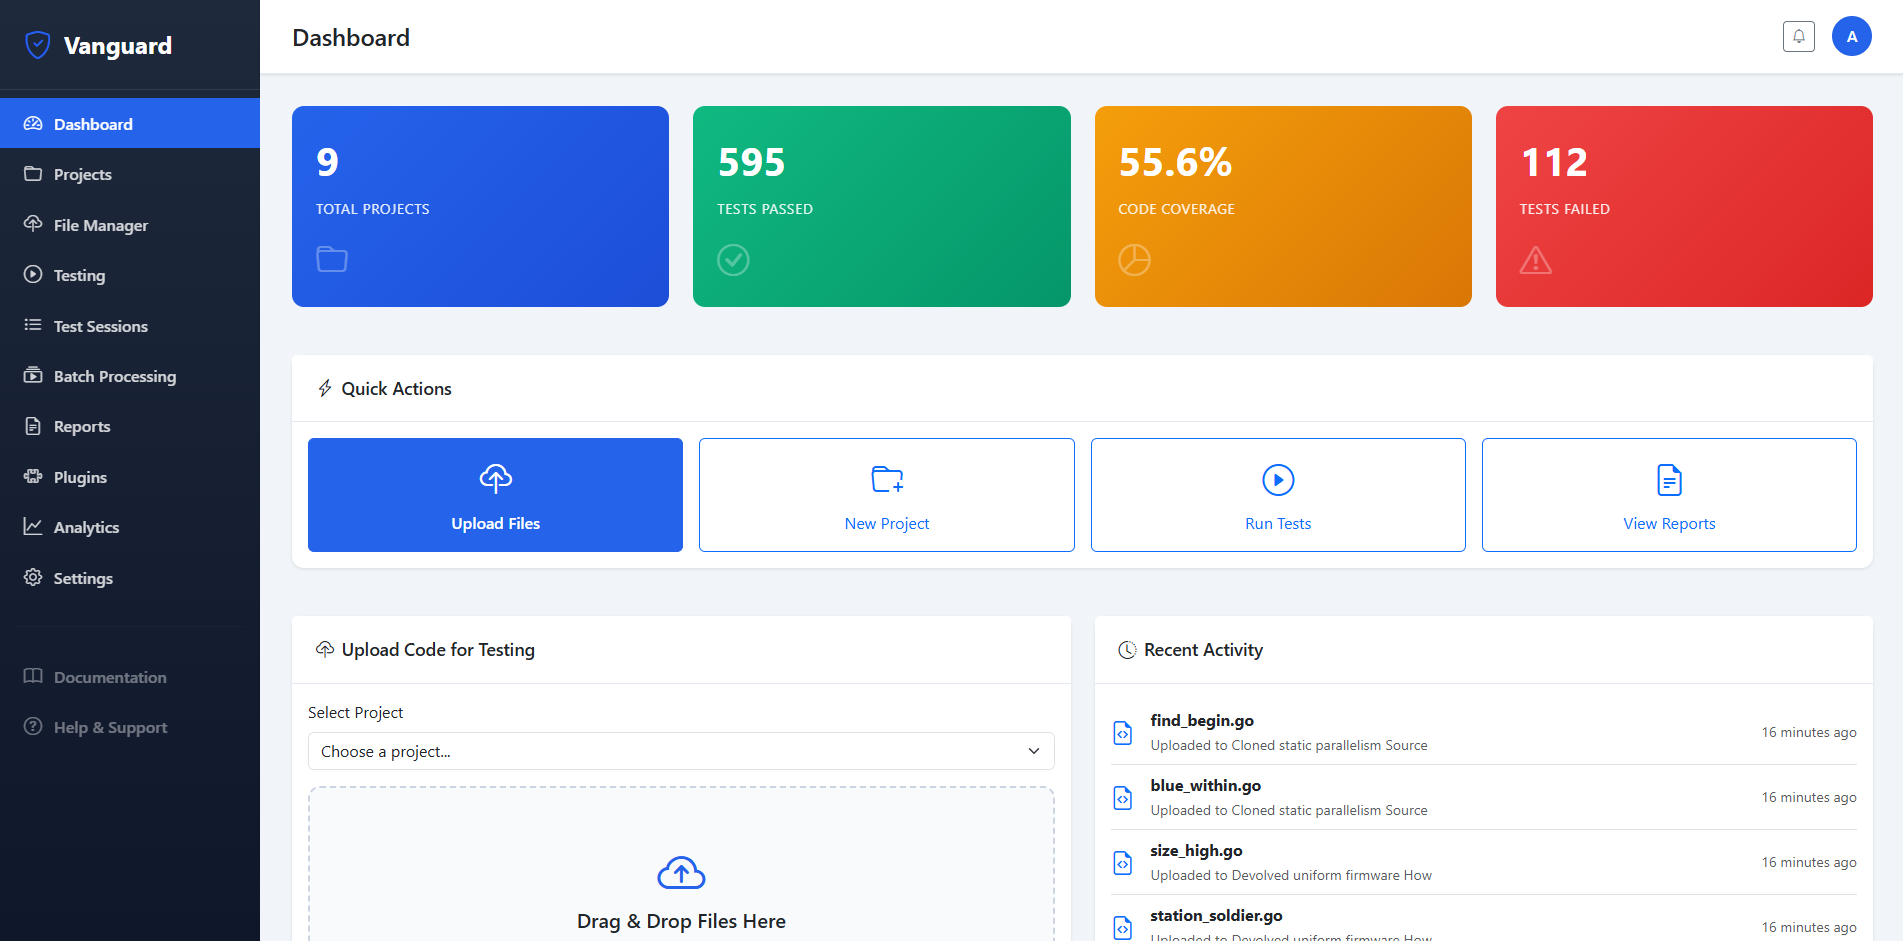Click the warning icon on Tests Failed card
This screenshot has height=941, width=1903.
(x=1535, y=261)
